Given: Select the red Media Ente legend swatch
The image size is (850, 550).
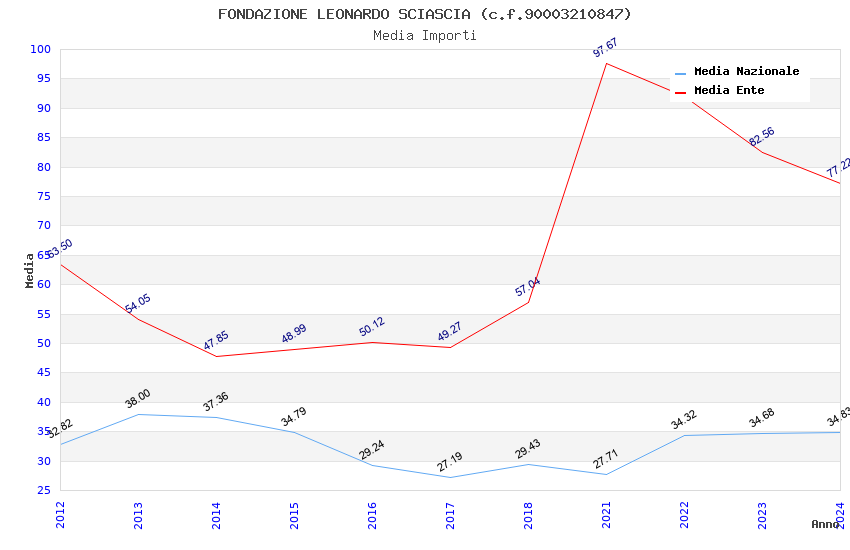Looking at the screenshot, I should tap(680, 92).
